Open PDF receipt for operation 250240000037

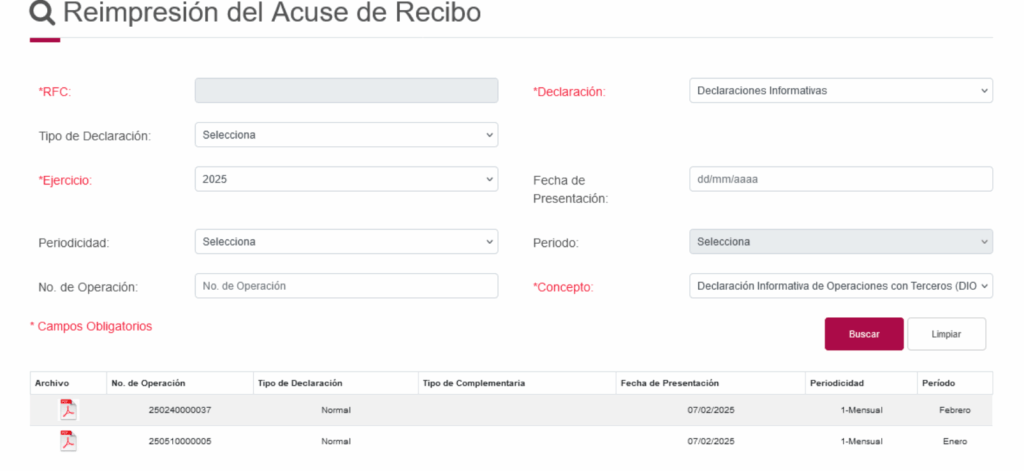68,410
